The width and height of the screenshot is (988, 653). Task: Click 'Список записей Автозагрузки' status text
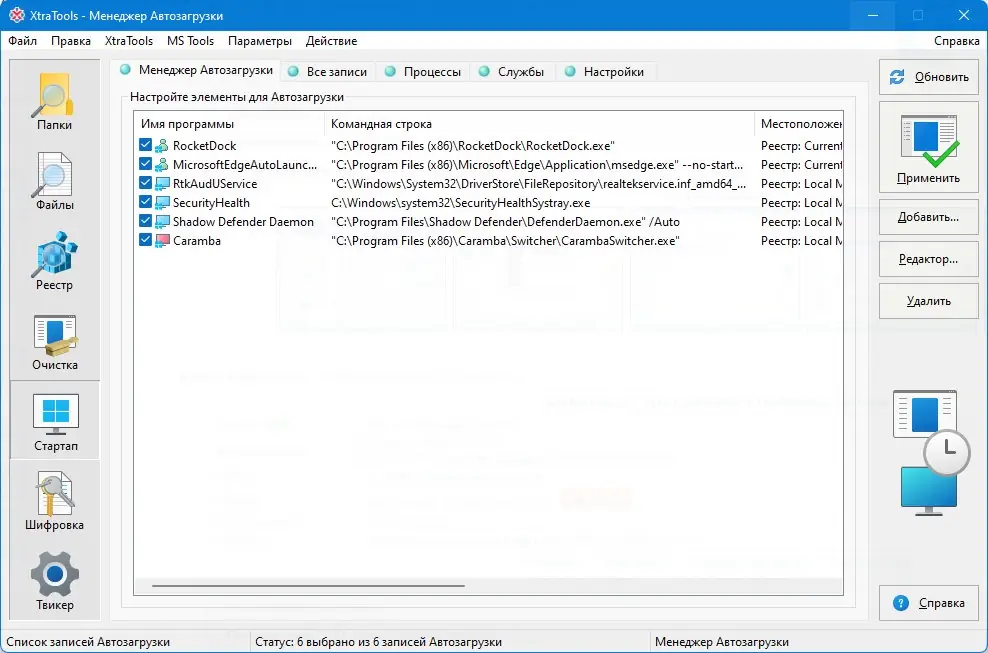[x=88, y=642]
